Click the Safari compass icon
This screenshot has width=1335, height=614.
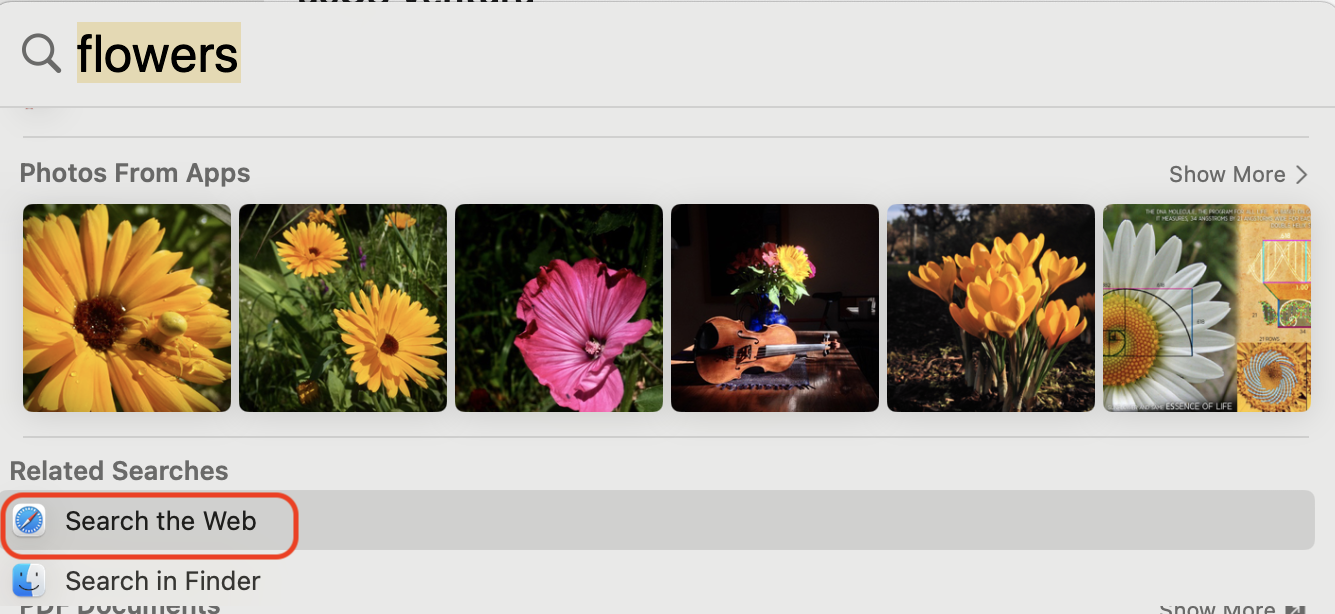point(29,521)
